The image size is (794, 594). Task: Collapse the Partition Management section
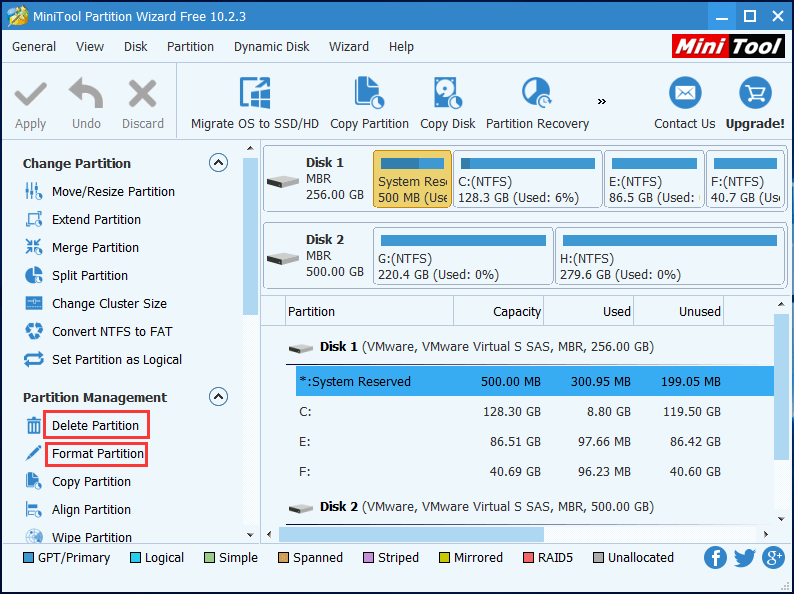218,397
